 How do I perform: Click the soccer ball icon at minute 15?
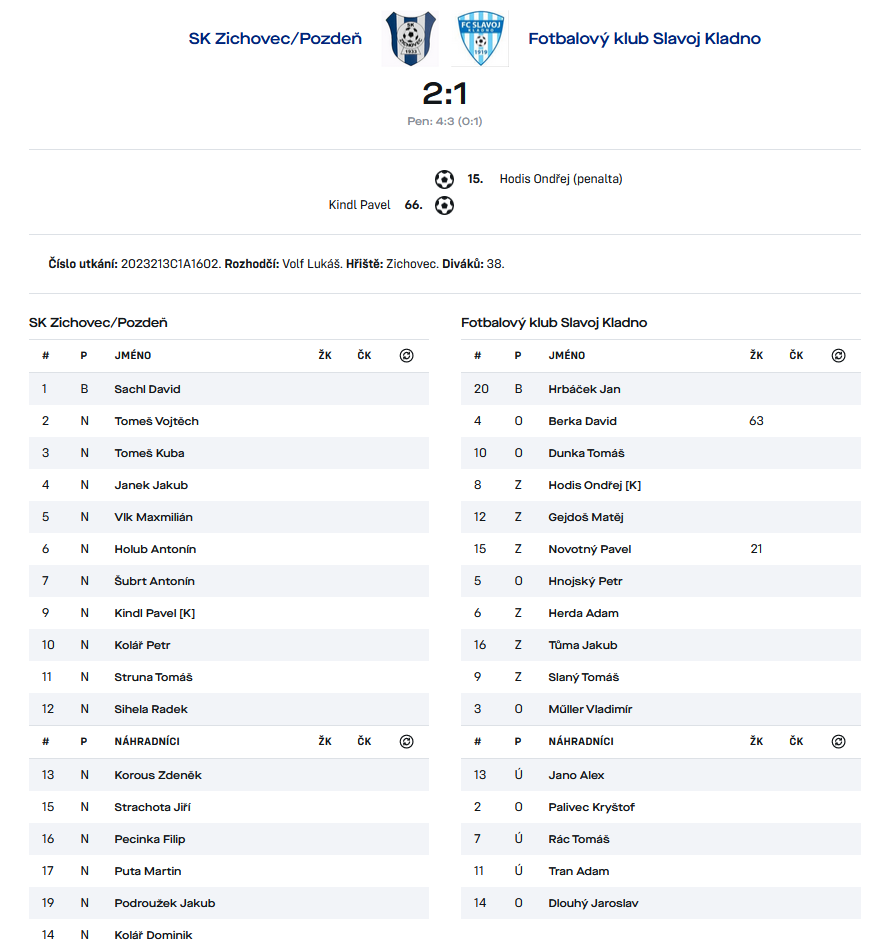point(445,180)
